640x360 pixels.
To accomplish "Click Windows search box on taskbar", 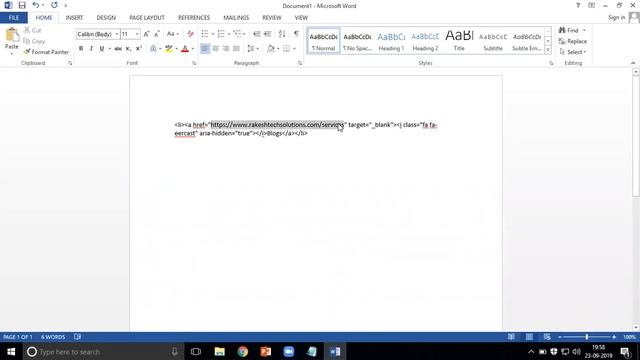I will [103, 351].
